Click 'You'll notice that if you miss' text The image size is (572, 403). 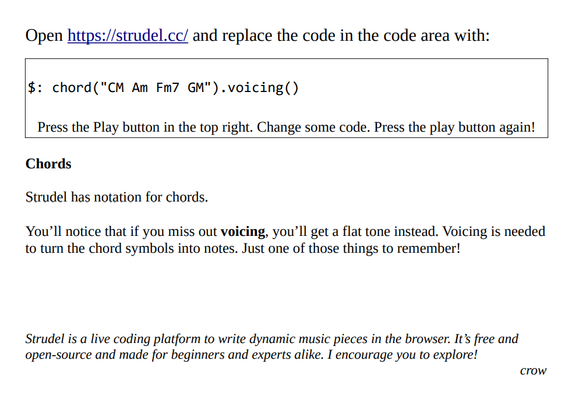(121, 232)
